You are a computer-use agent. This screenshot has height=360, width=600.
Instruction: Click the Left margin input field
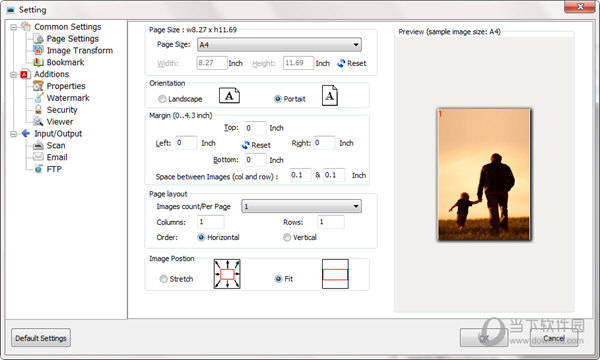(x=186, y=143)
